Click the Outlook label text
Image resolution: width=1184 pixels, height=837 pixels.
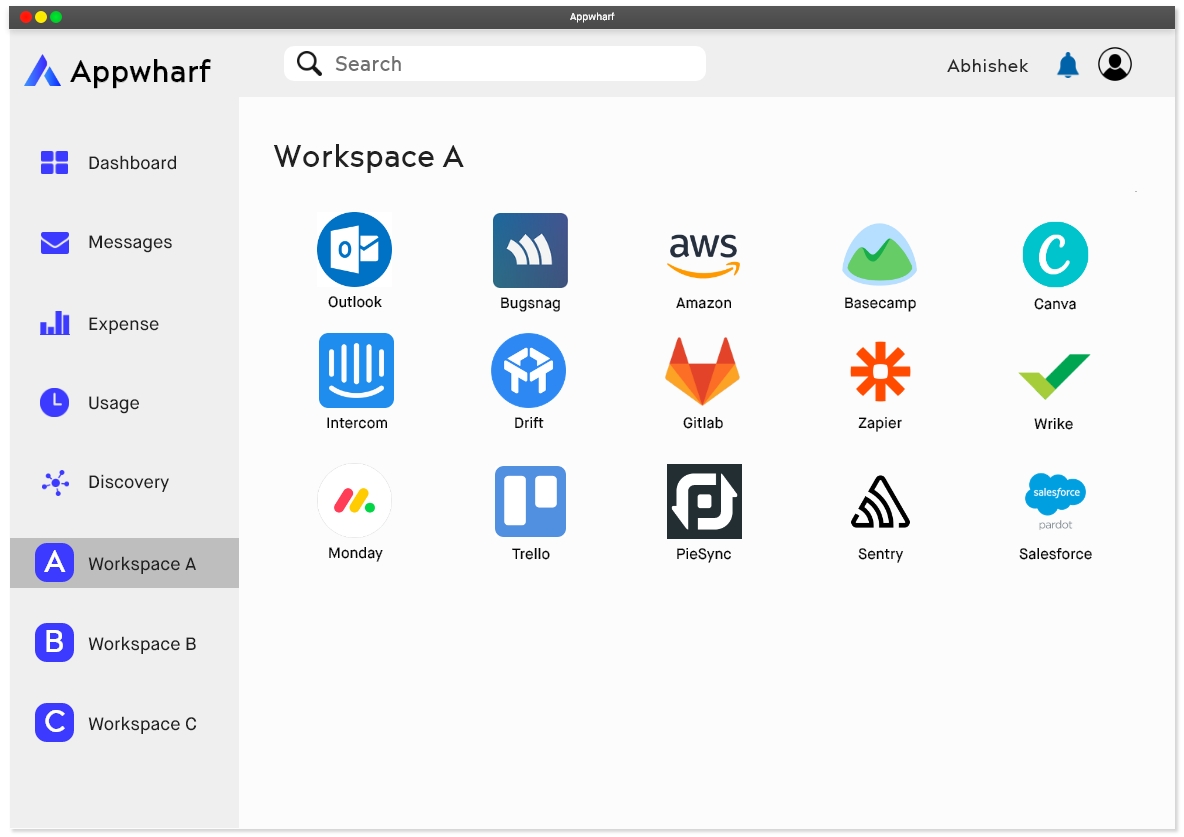click(354, 302)
